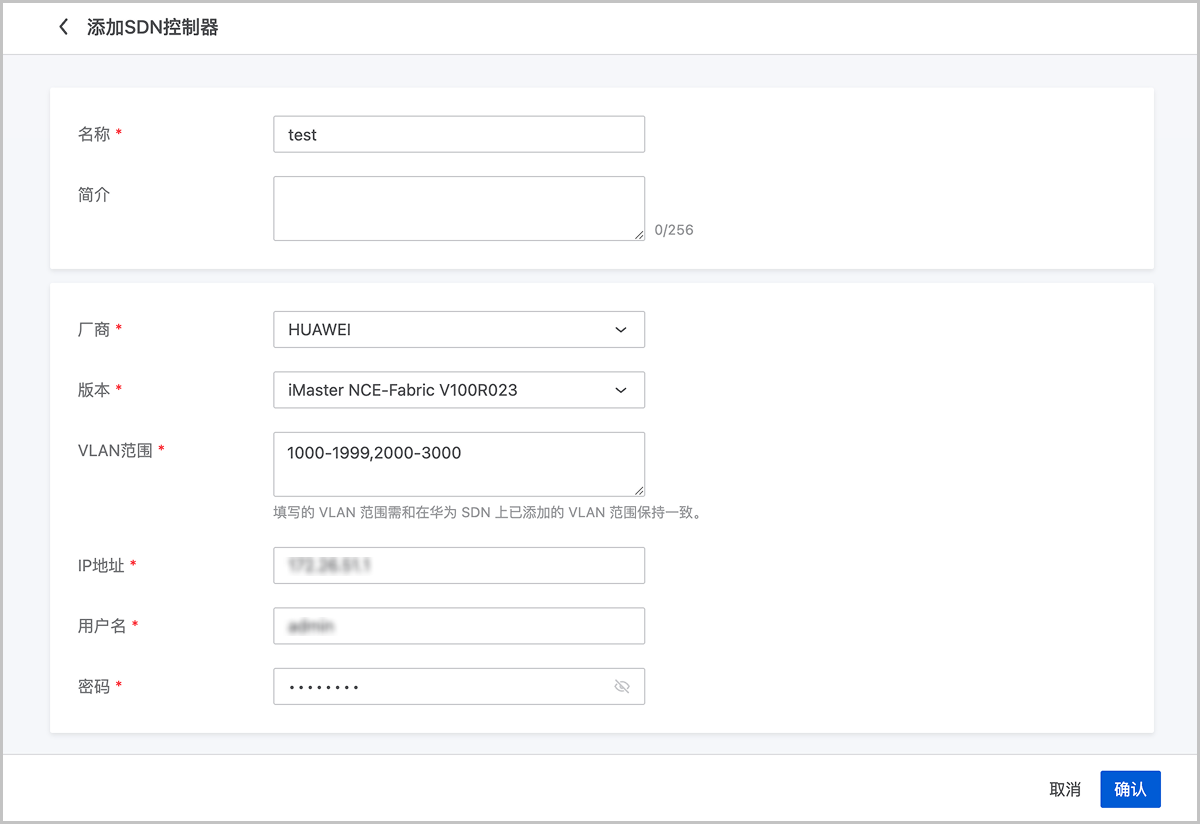Click inside the empty 简介 text area
Viewport: 1200px width, 824px height.
458,208
